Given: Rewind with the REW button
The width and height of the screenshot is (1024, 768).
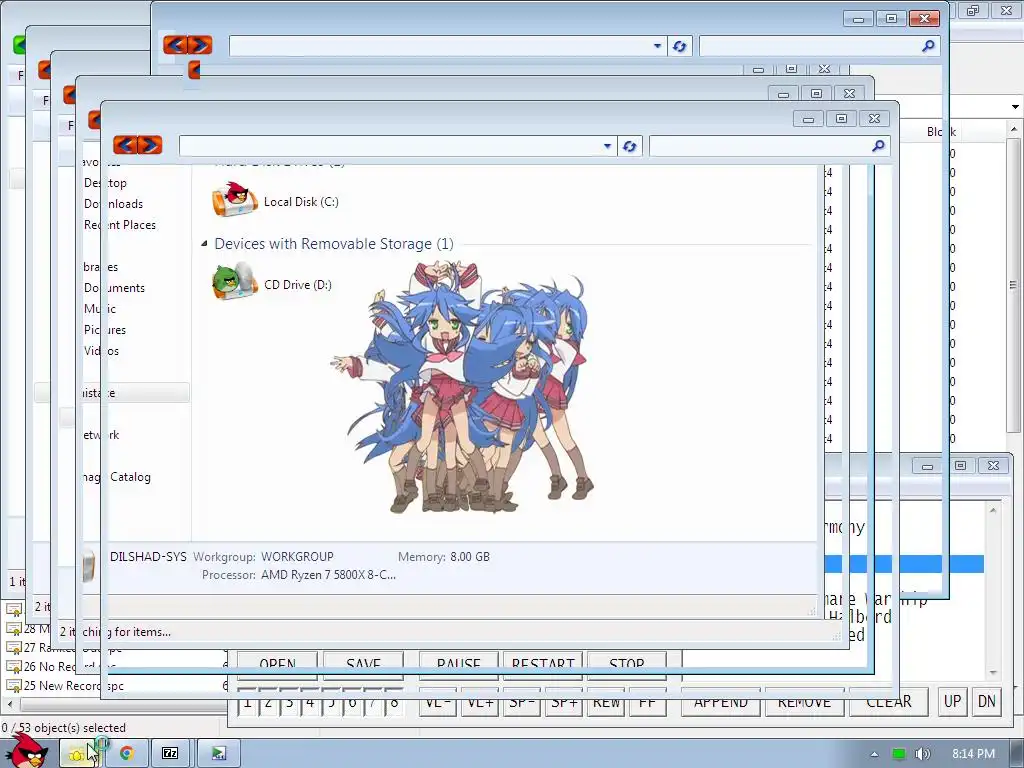Looking at the screenshot, I should tap(606, 702).
